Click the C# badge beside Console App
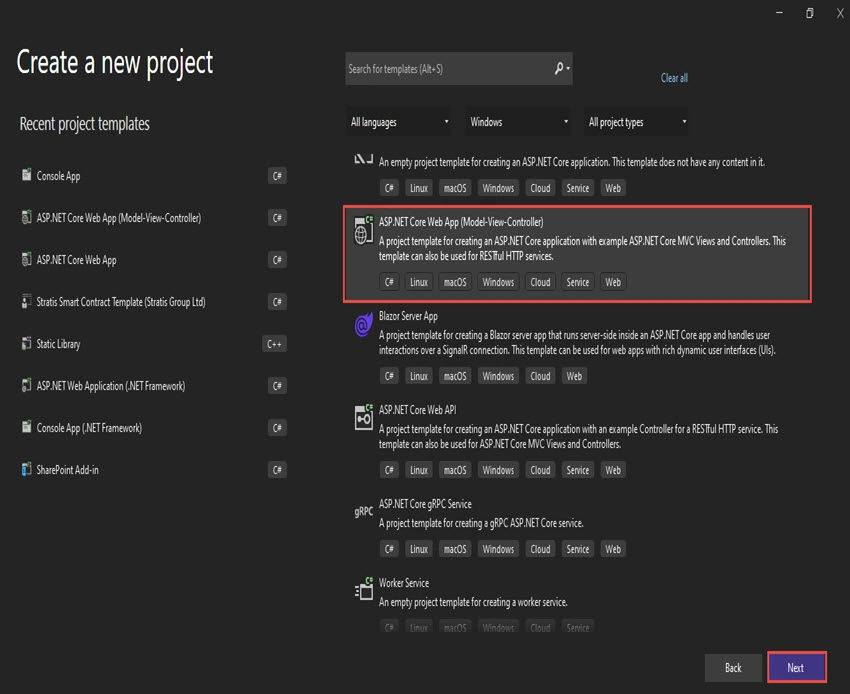 (277, 176)
